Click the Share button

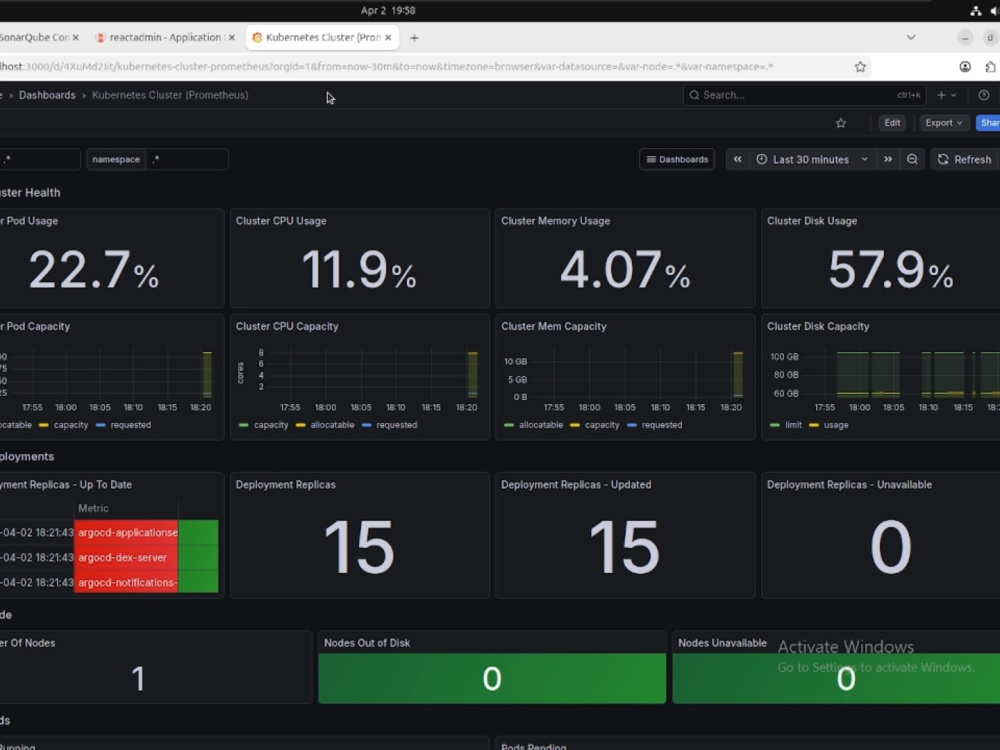[989, 123]
